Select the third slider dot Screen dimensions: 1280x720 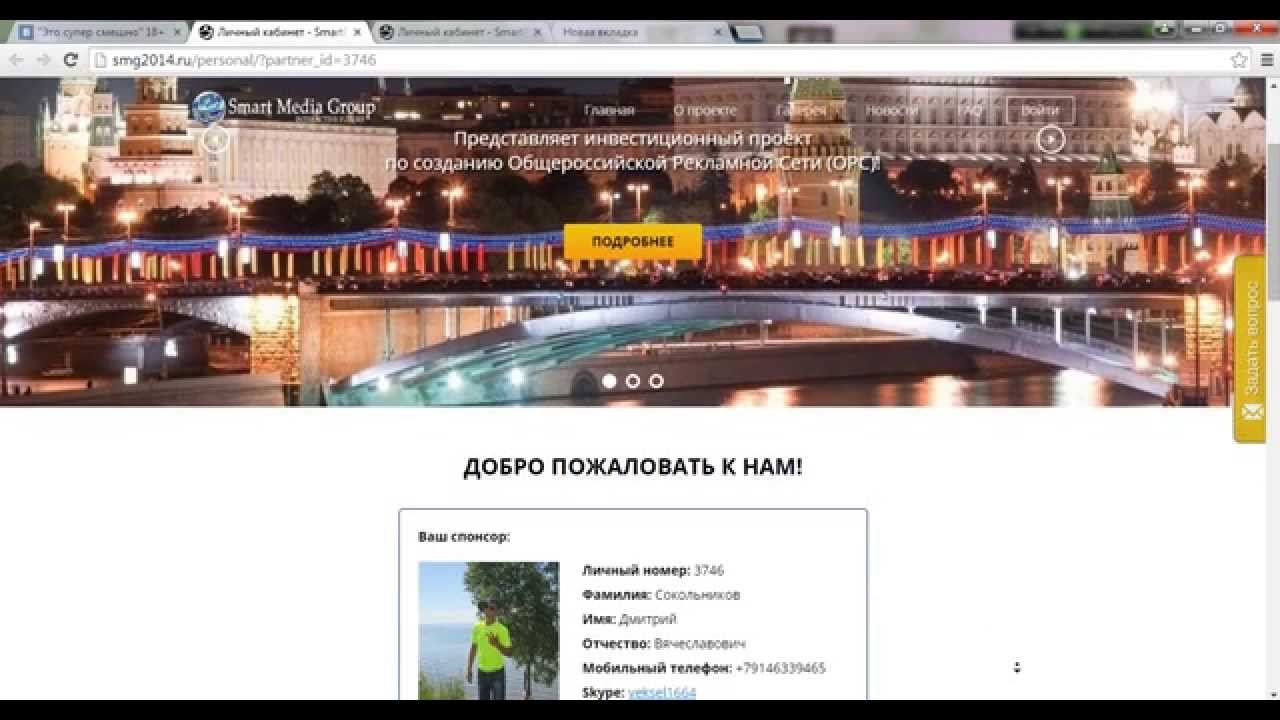click(656, 381)
